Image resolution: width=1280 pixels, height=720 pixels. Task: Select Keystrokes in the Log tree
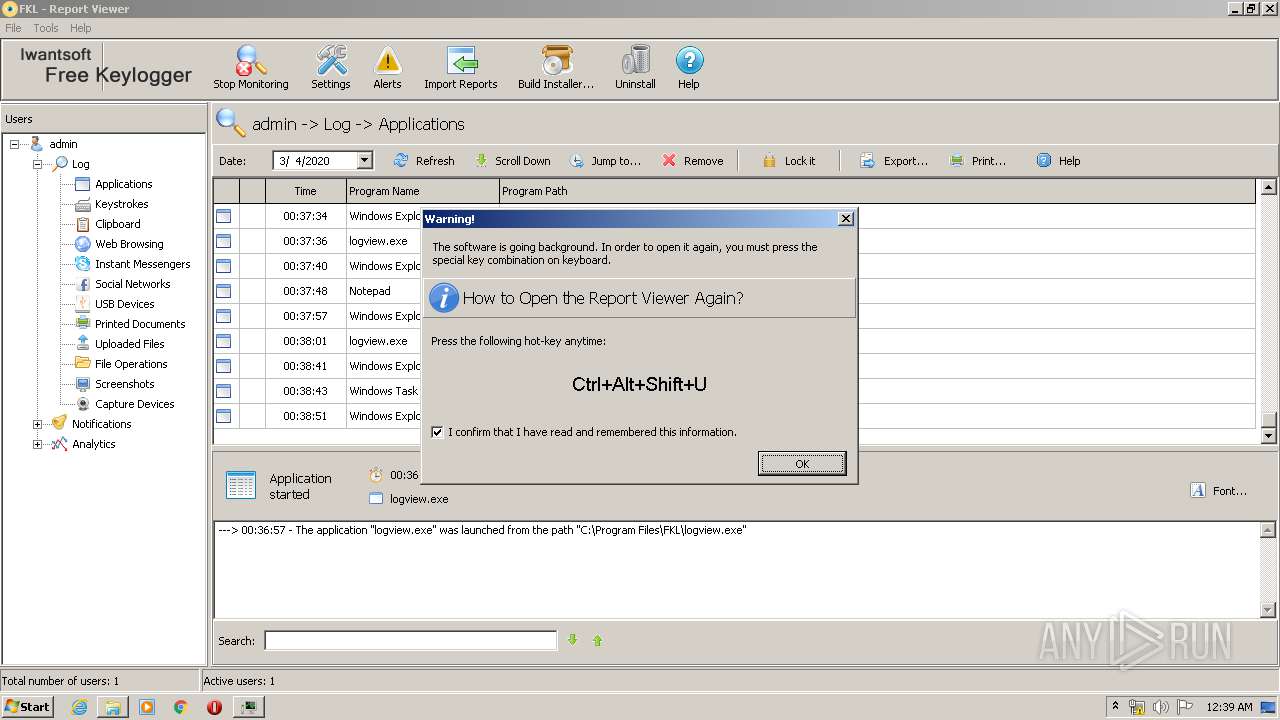point(121,204)
